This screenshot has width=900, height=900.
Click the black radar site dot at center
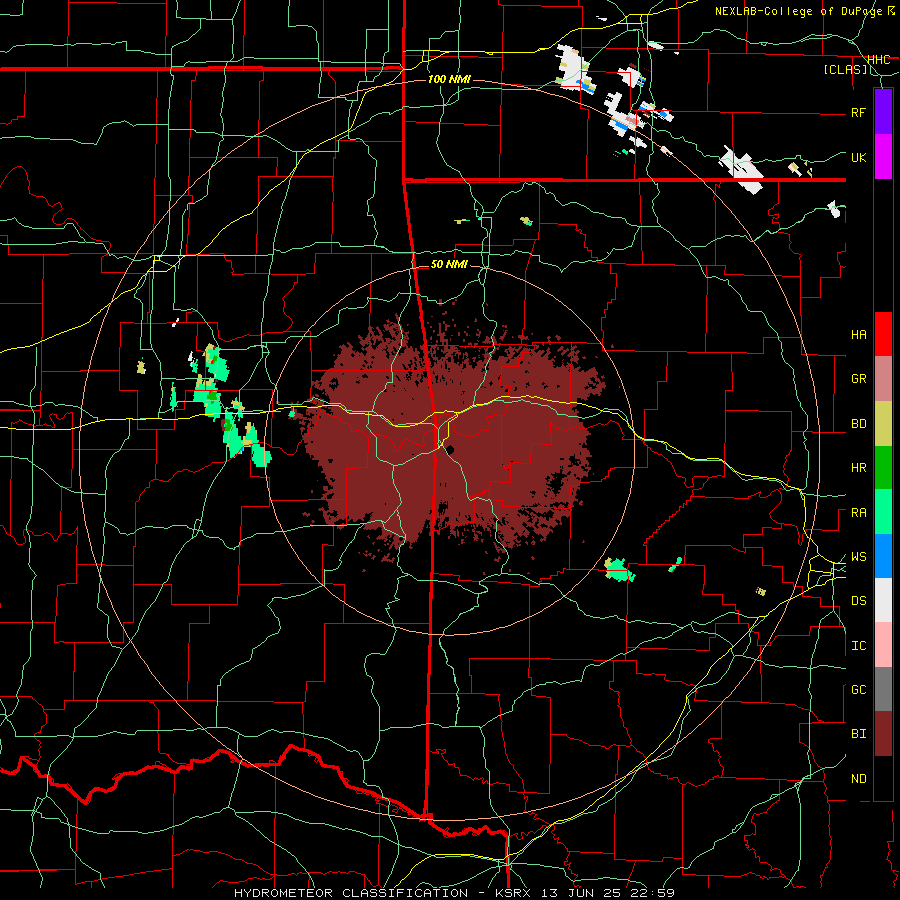[451, 449]
